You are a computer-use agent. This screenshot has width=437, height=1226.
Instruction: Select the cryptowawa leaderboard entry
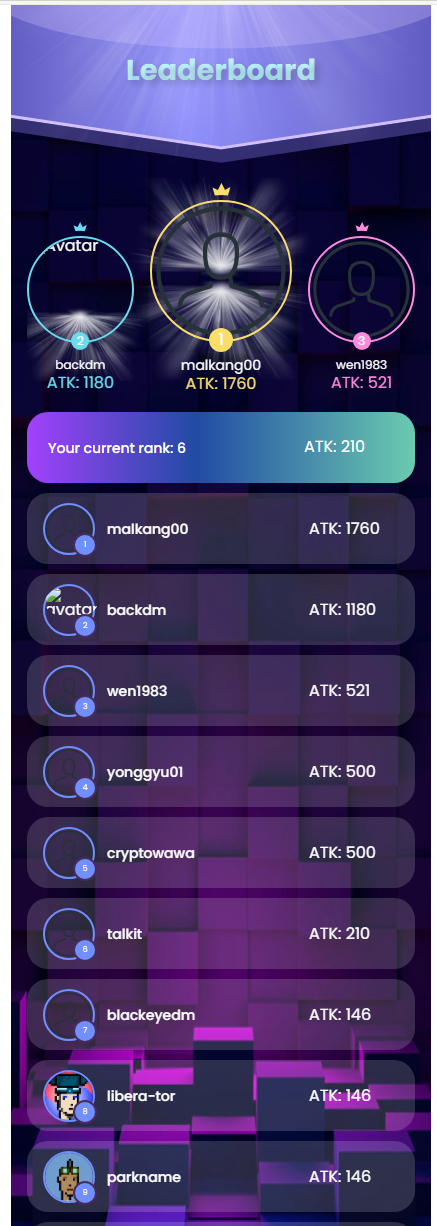pyautogui.click(x=221, y=852)
